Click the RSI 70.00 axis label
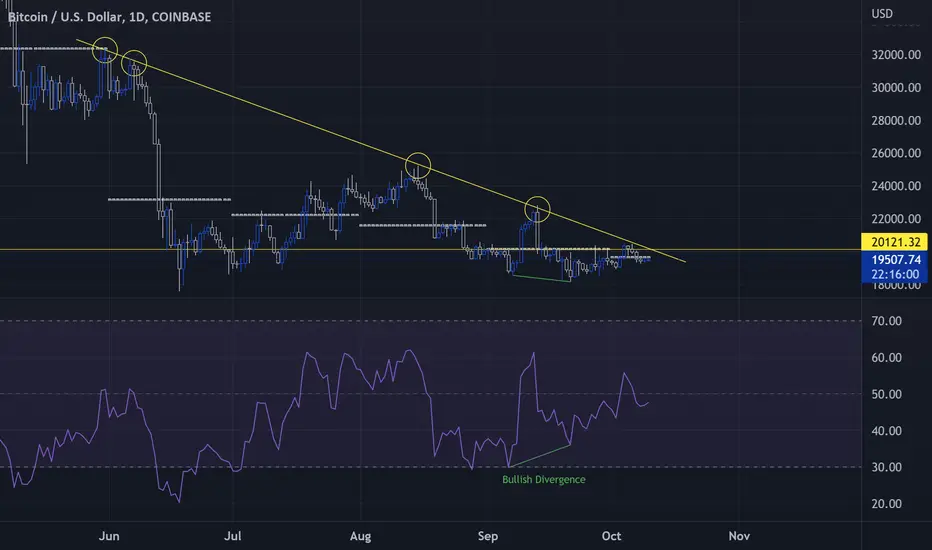The height and width of the screenshot is (550, 932). coord(886,321)
